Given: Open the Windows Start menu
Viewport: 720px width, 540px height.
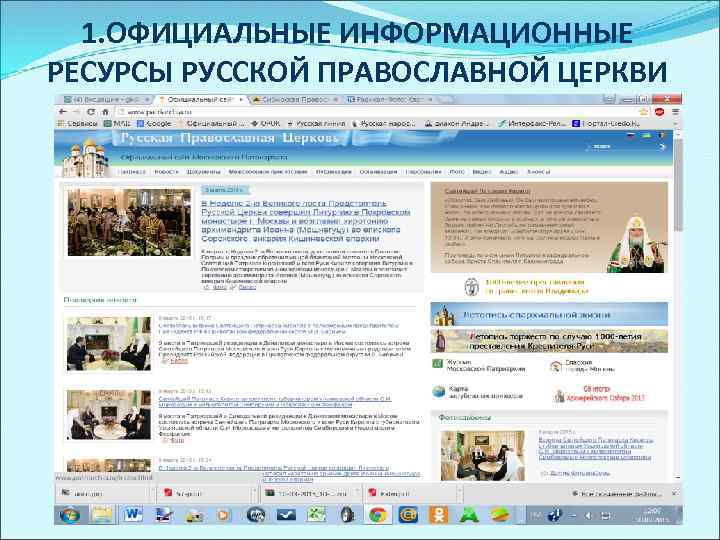Looking at the screenshot, I should coord(70,515).
